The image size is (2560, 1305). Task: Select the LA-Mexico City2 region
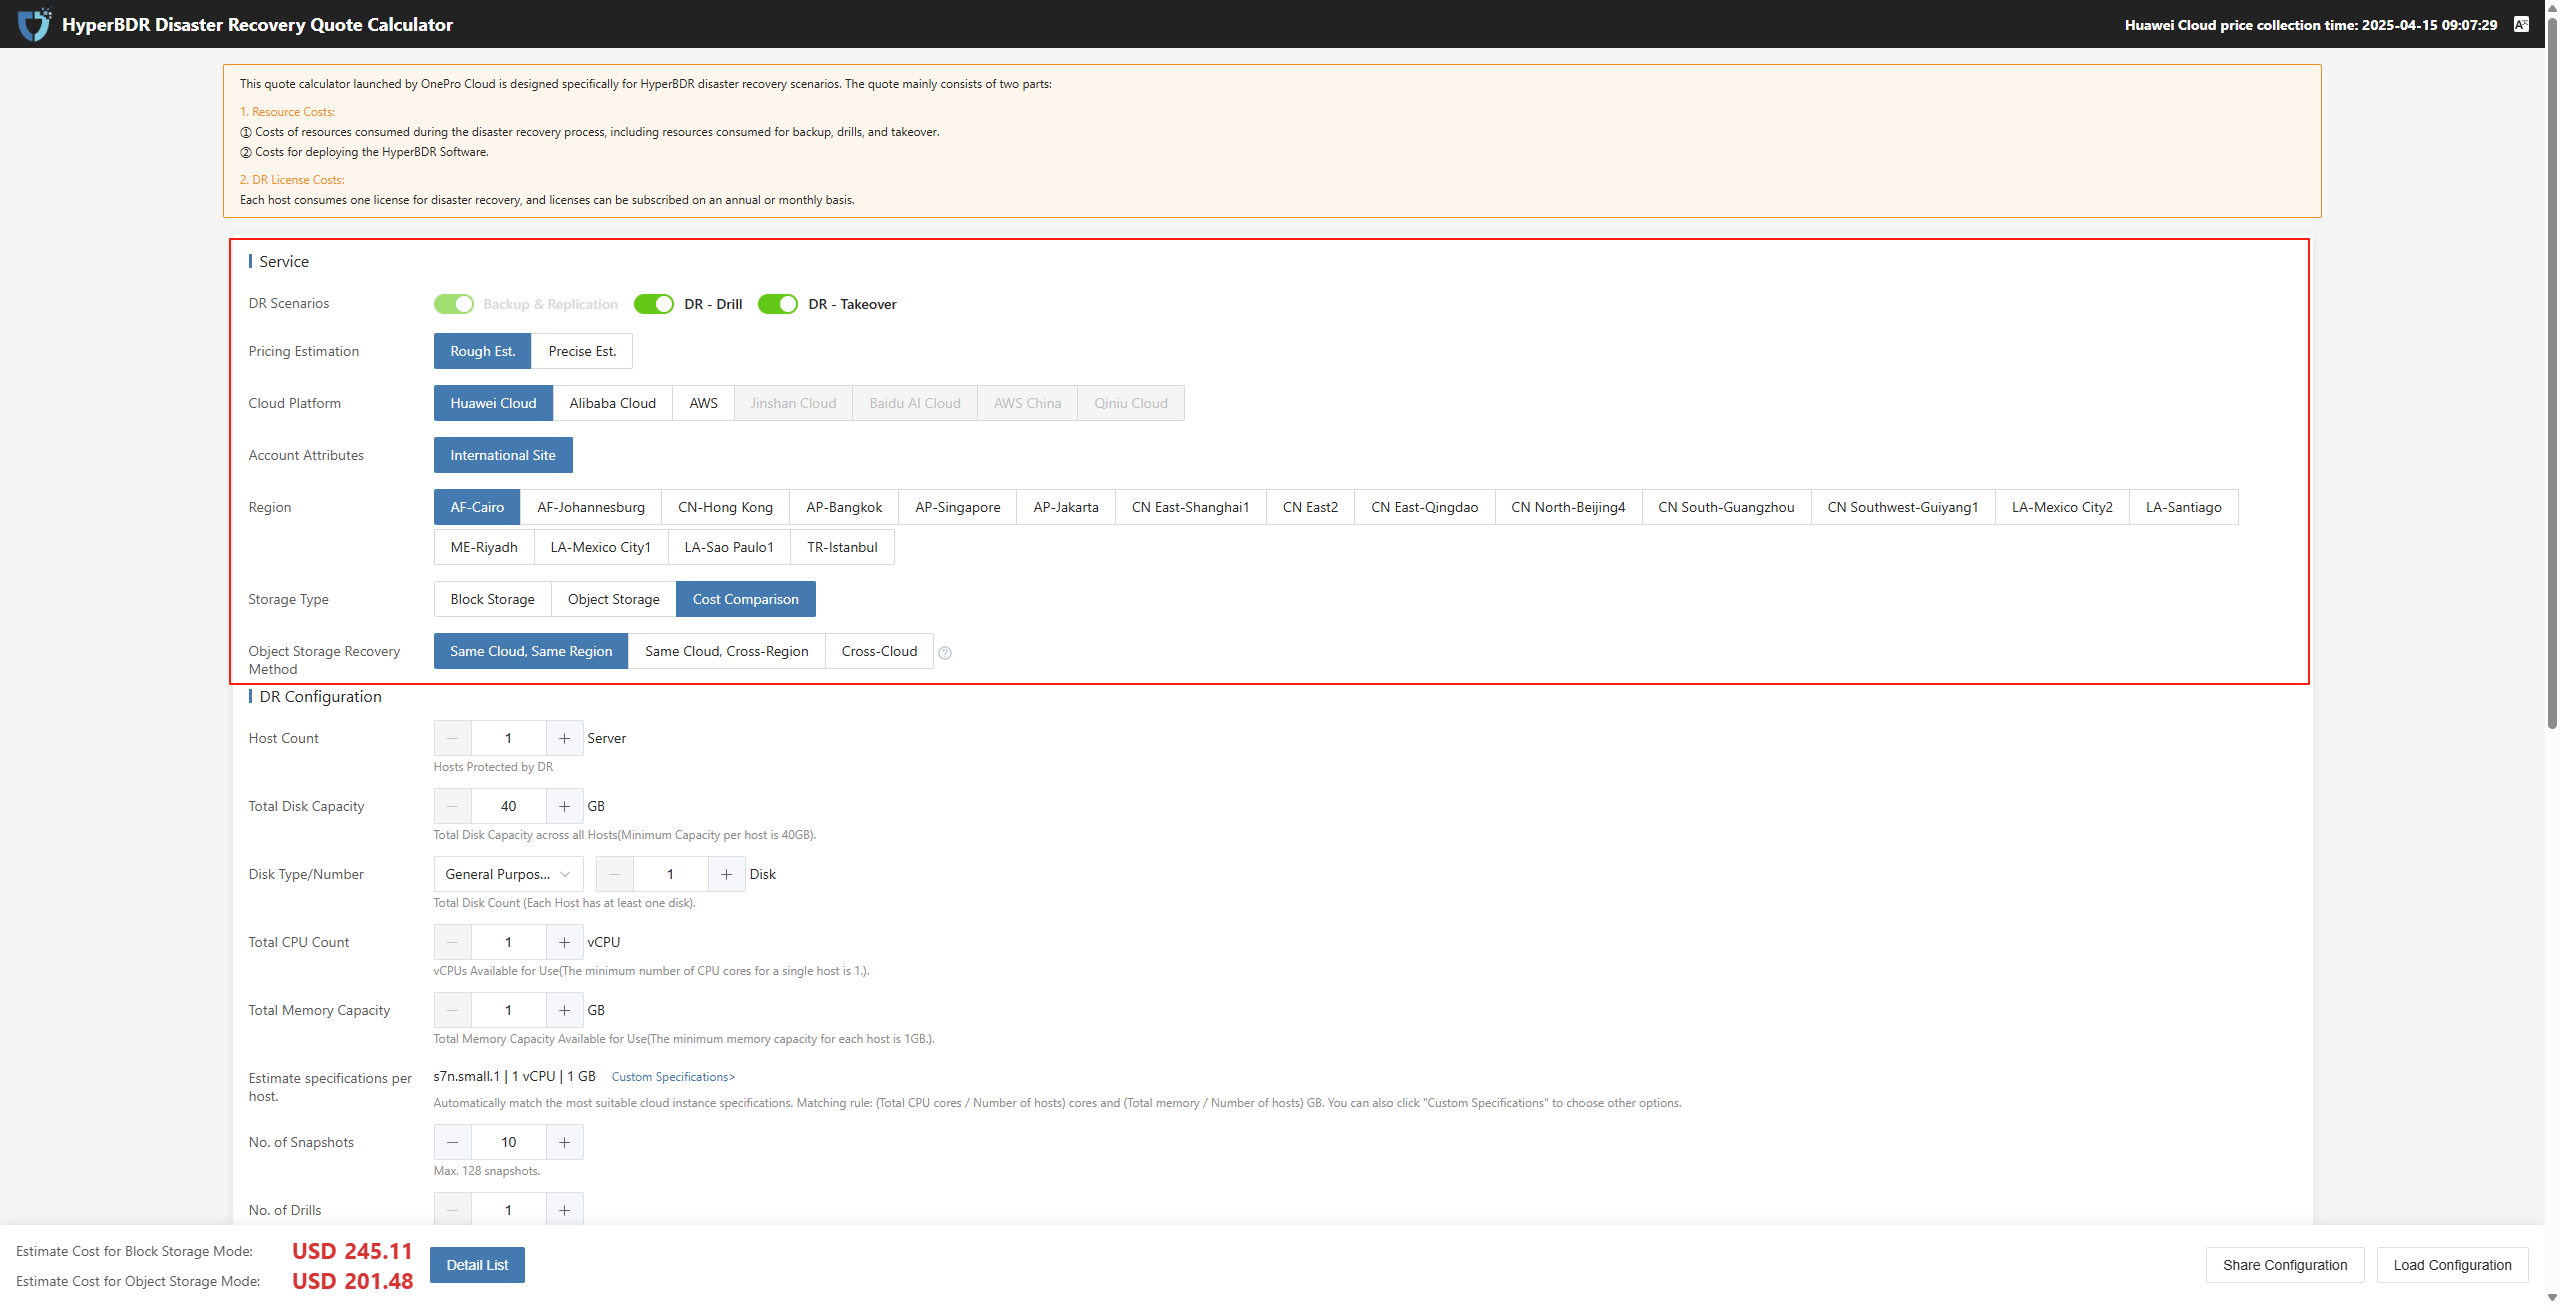2063,507
